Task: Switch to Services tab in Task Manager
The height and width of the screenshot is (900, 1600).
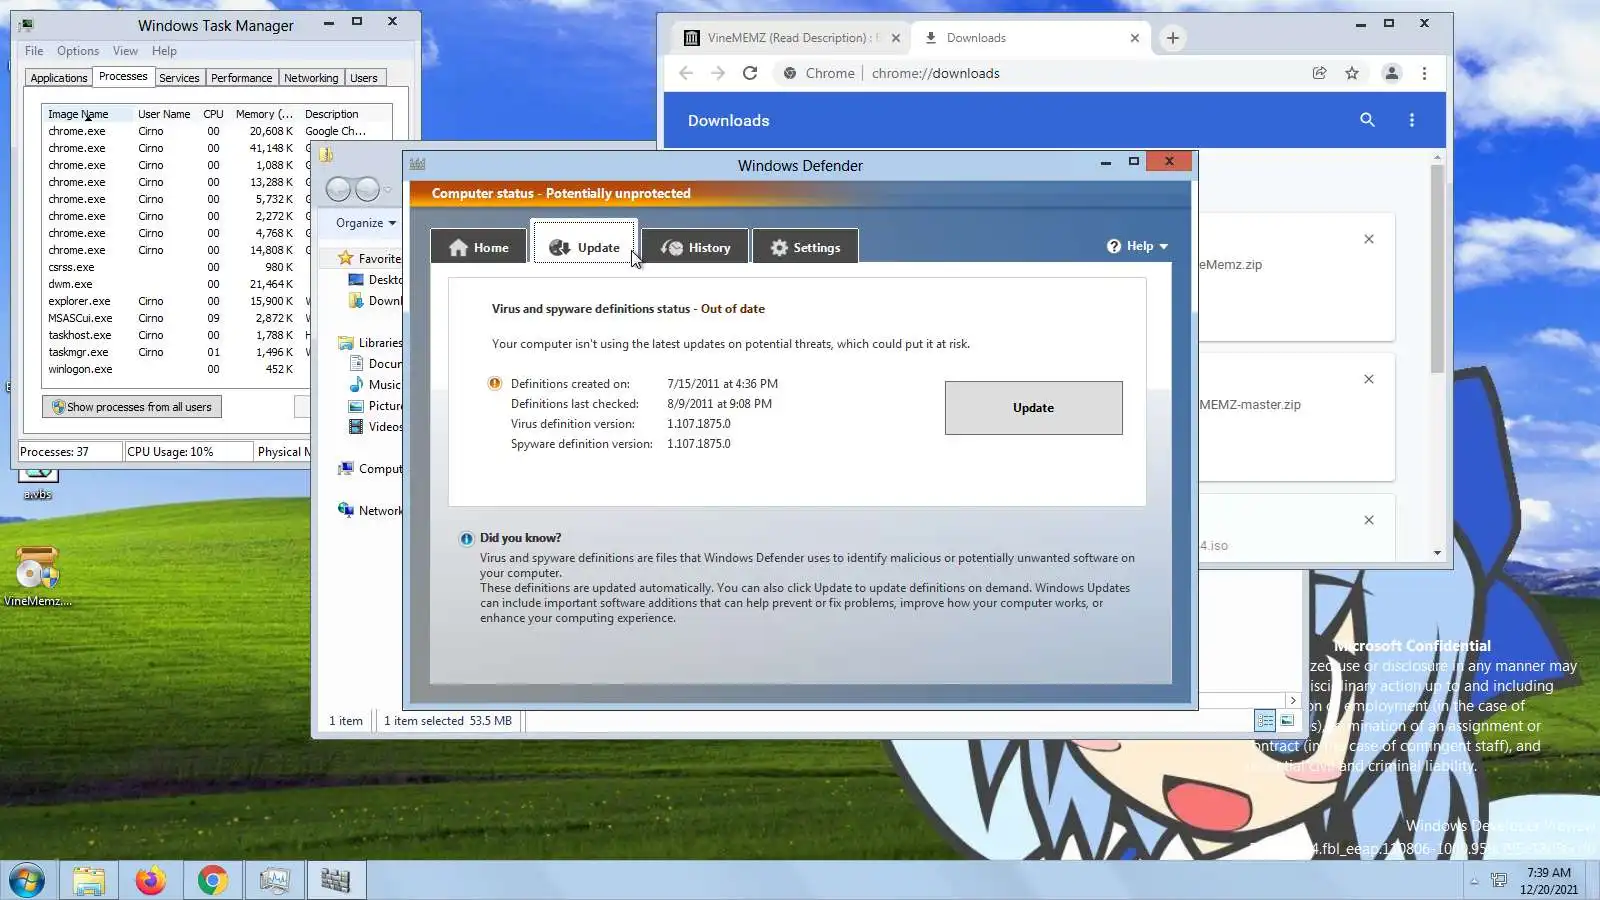Action: tap(179, 78)
